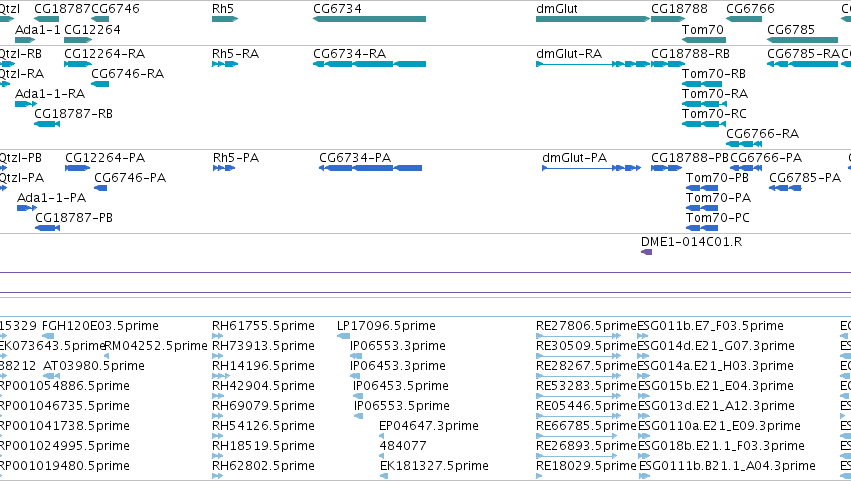The width and height of the screenshot is (851, 481).
Task: Select the dmGlut-RA transcript label
Action: click(x=569, y=54)
